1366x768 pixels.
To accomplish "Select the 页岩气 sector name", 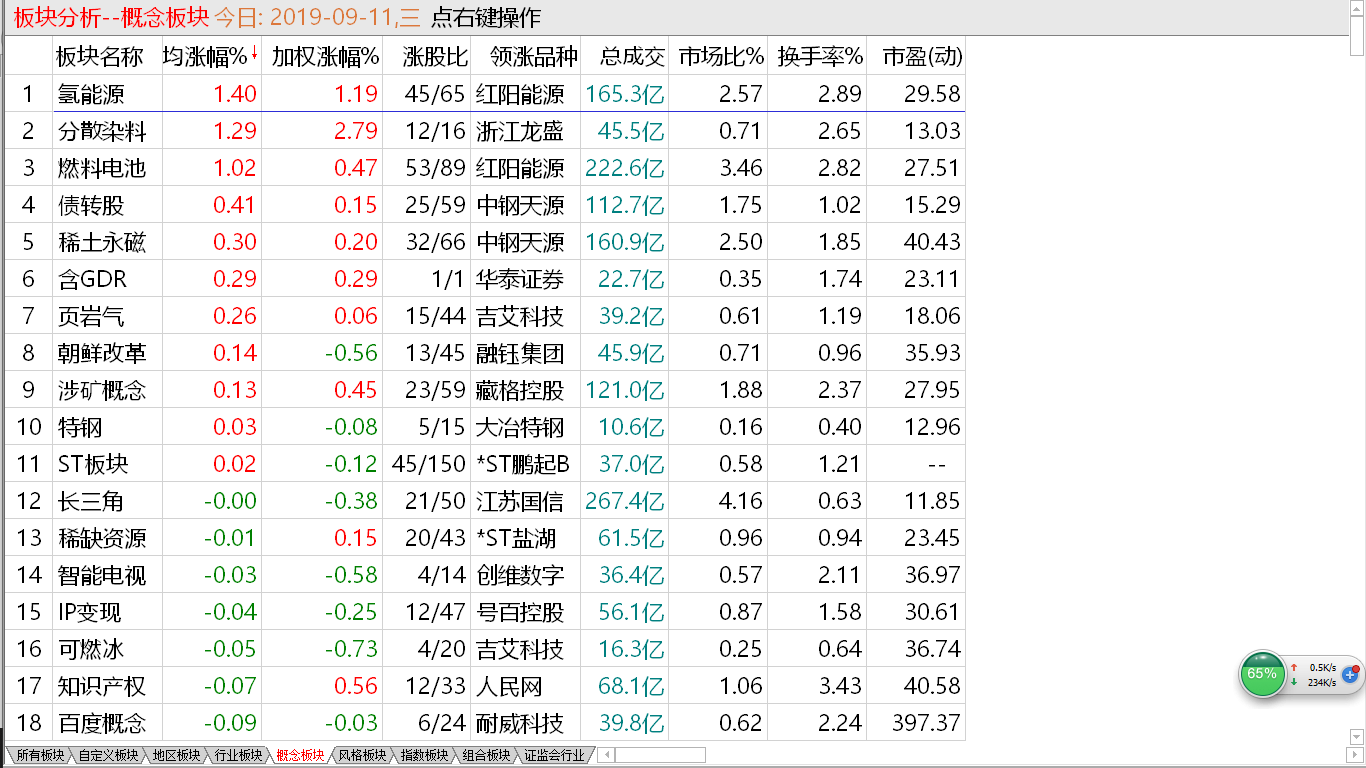I will pyautogui.click(x=90, y=316).
